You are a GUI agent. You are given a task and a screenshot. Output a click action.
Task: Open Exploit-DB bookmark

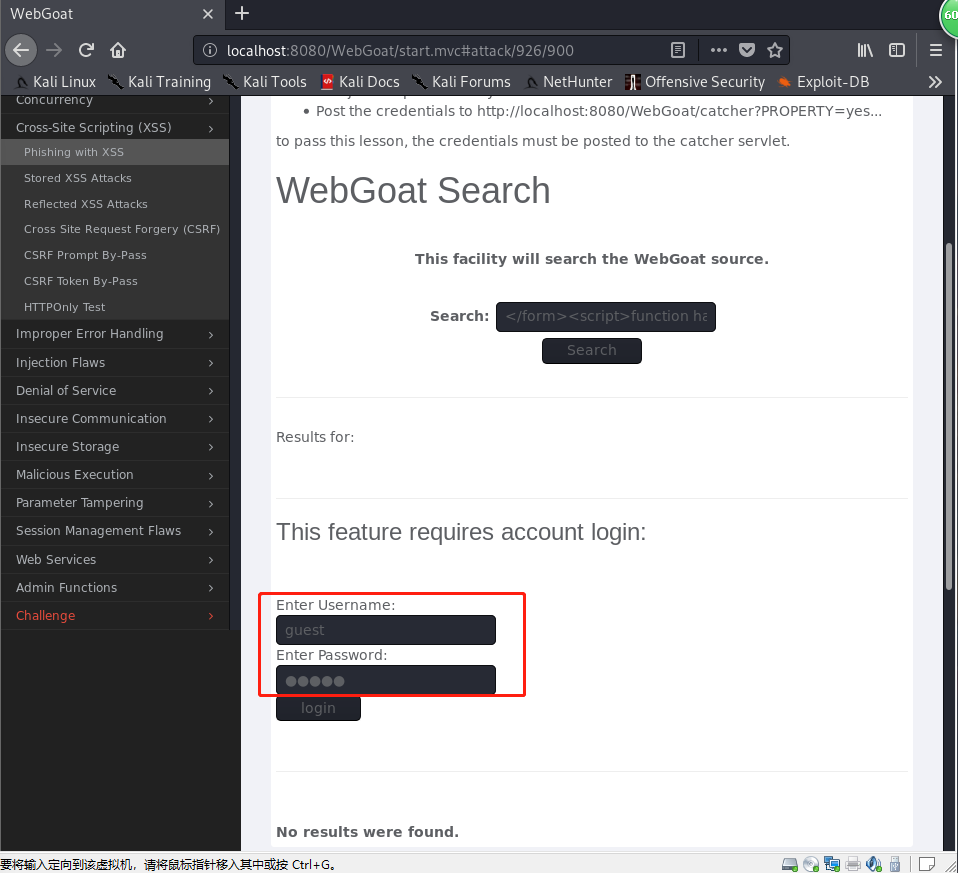click(823, 82)
